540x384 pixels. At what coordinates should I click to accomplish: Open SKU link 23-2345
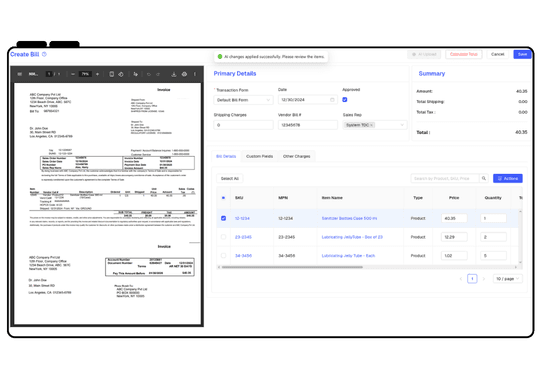pyautogui.click(x=243, y=237)
